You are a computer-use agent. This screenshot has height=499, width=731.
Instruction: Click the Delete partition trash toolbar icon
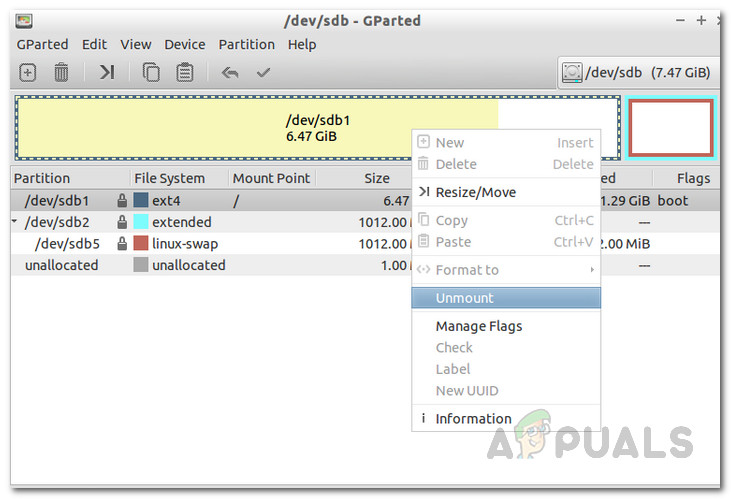pos(61,73)
